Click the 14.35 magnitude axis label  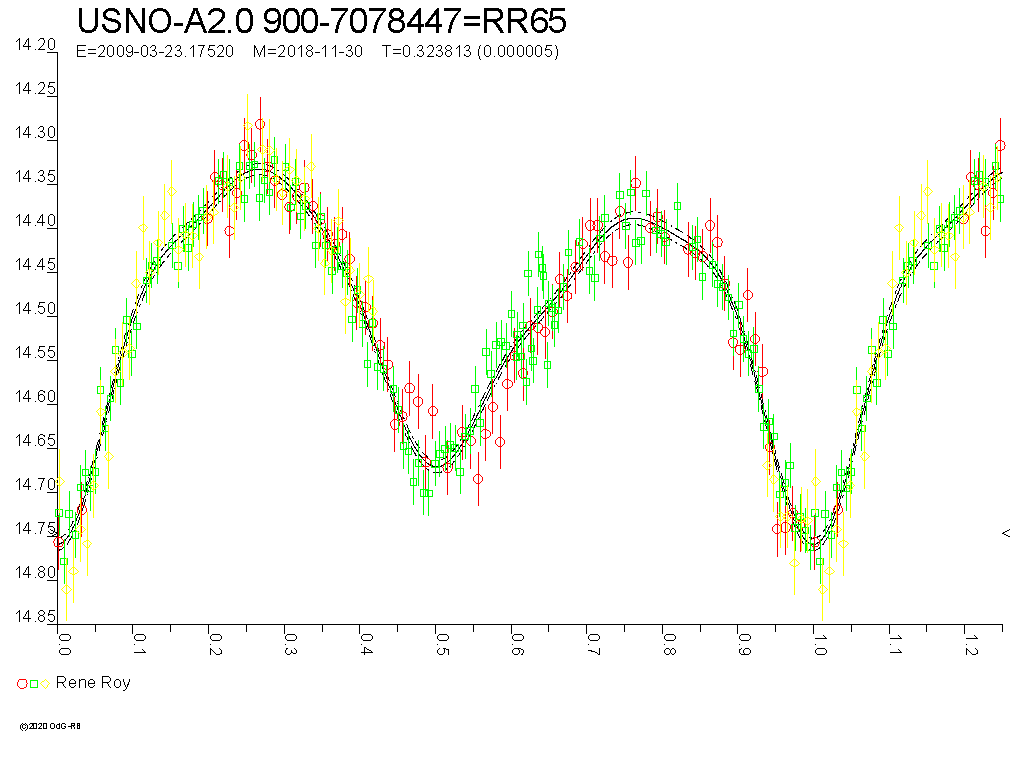(36, 176)
